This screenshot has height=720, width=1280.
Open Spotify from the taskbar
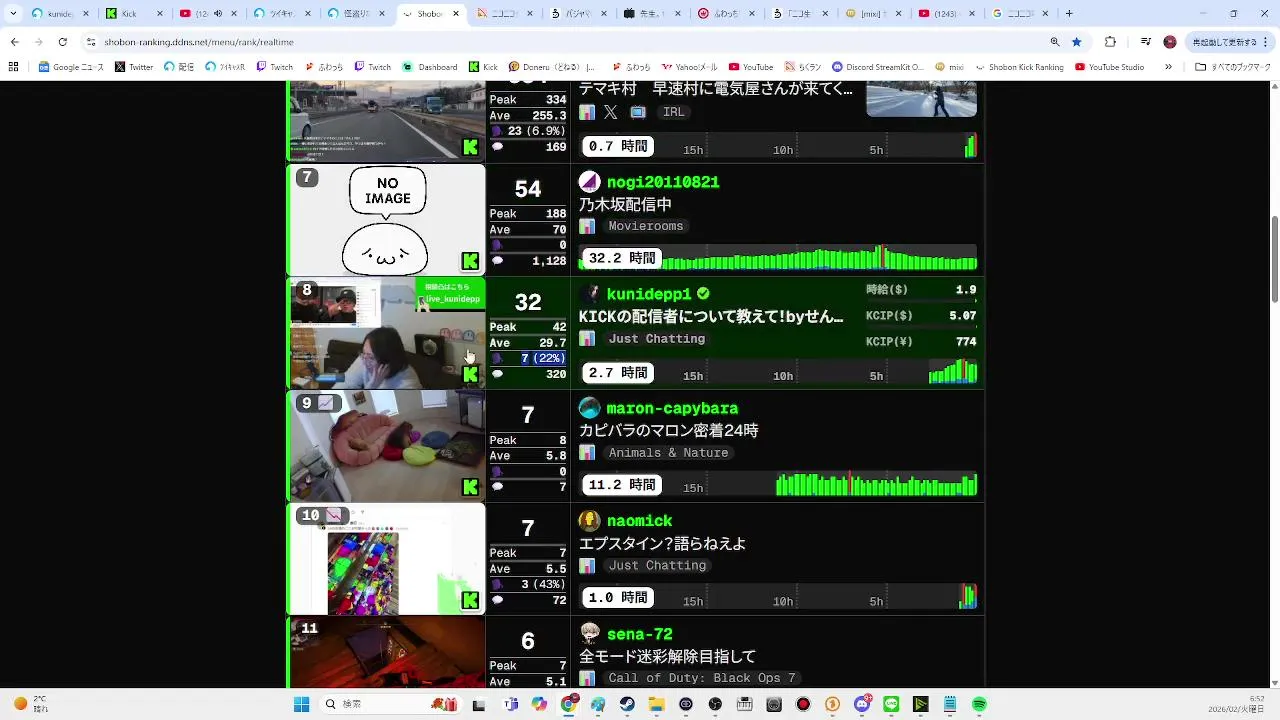point(979,704)
